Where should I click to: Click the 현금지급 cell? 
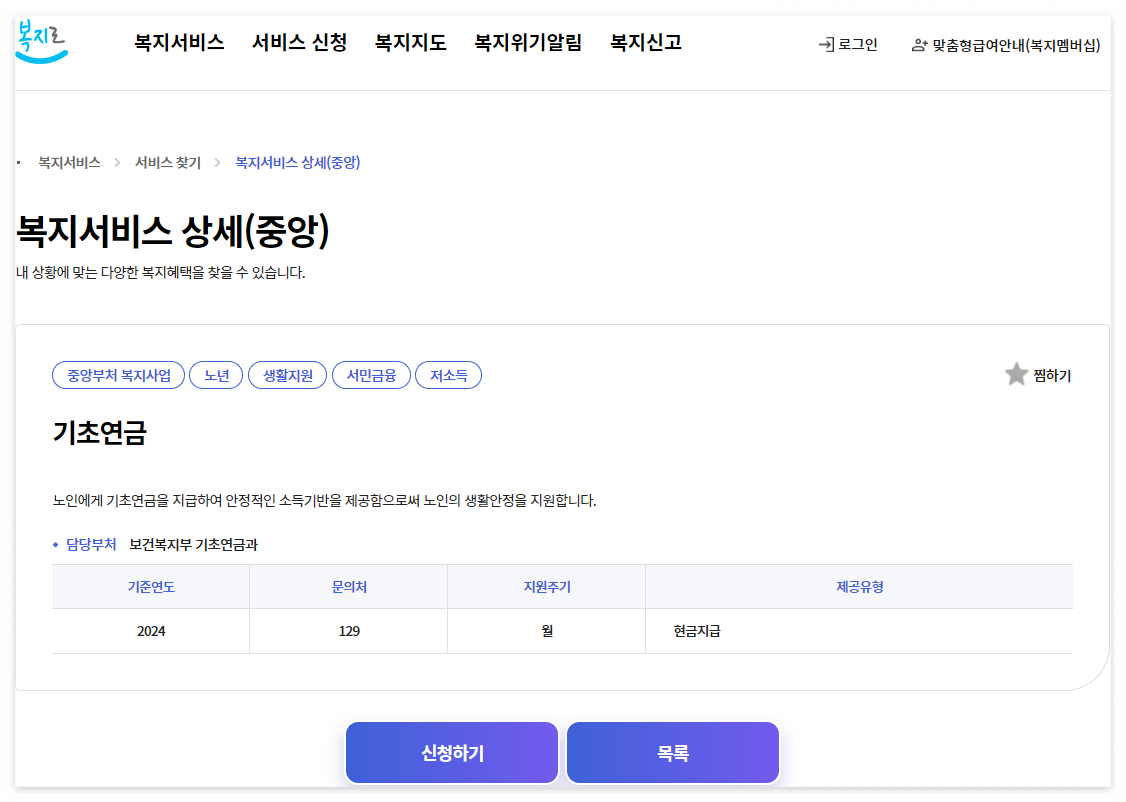point(860,631)
